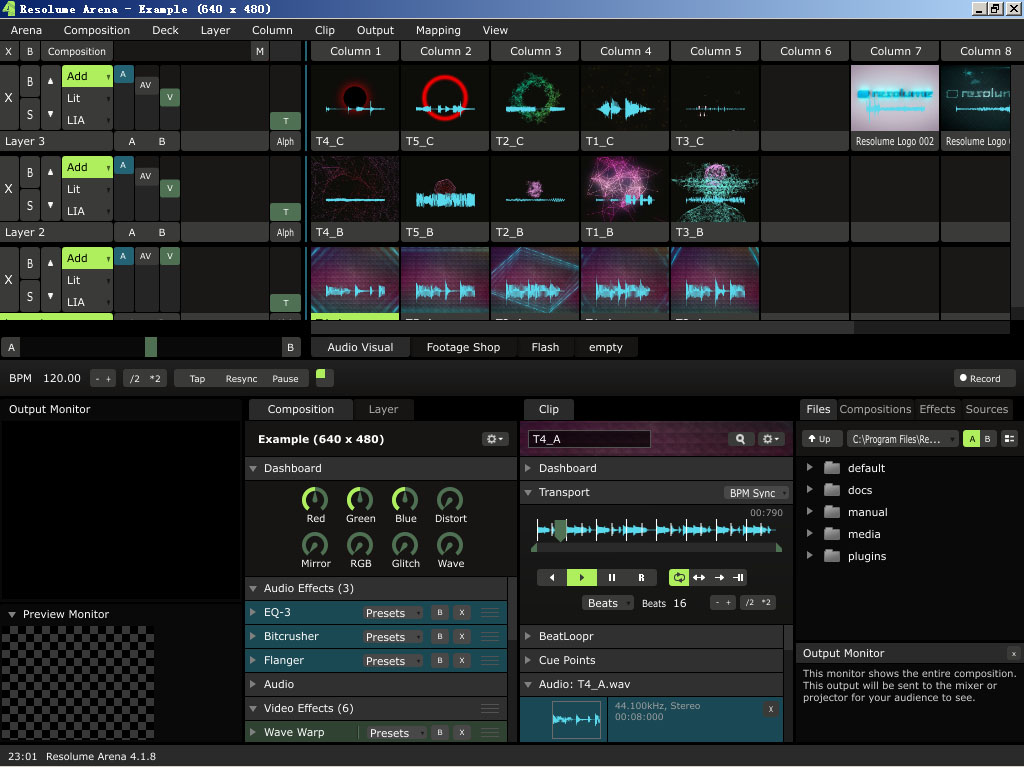Remove the Flanger effect with X
This screenshot has width=1024, height=768.
pyautogui.click(x=462, y=661)
